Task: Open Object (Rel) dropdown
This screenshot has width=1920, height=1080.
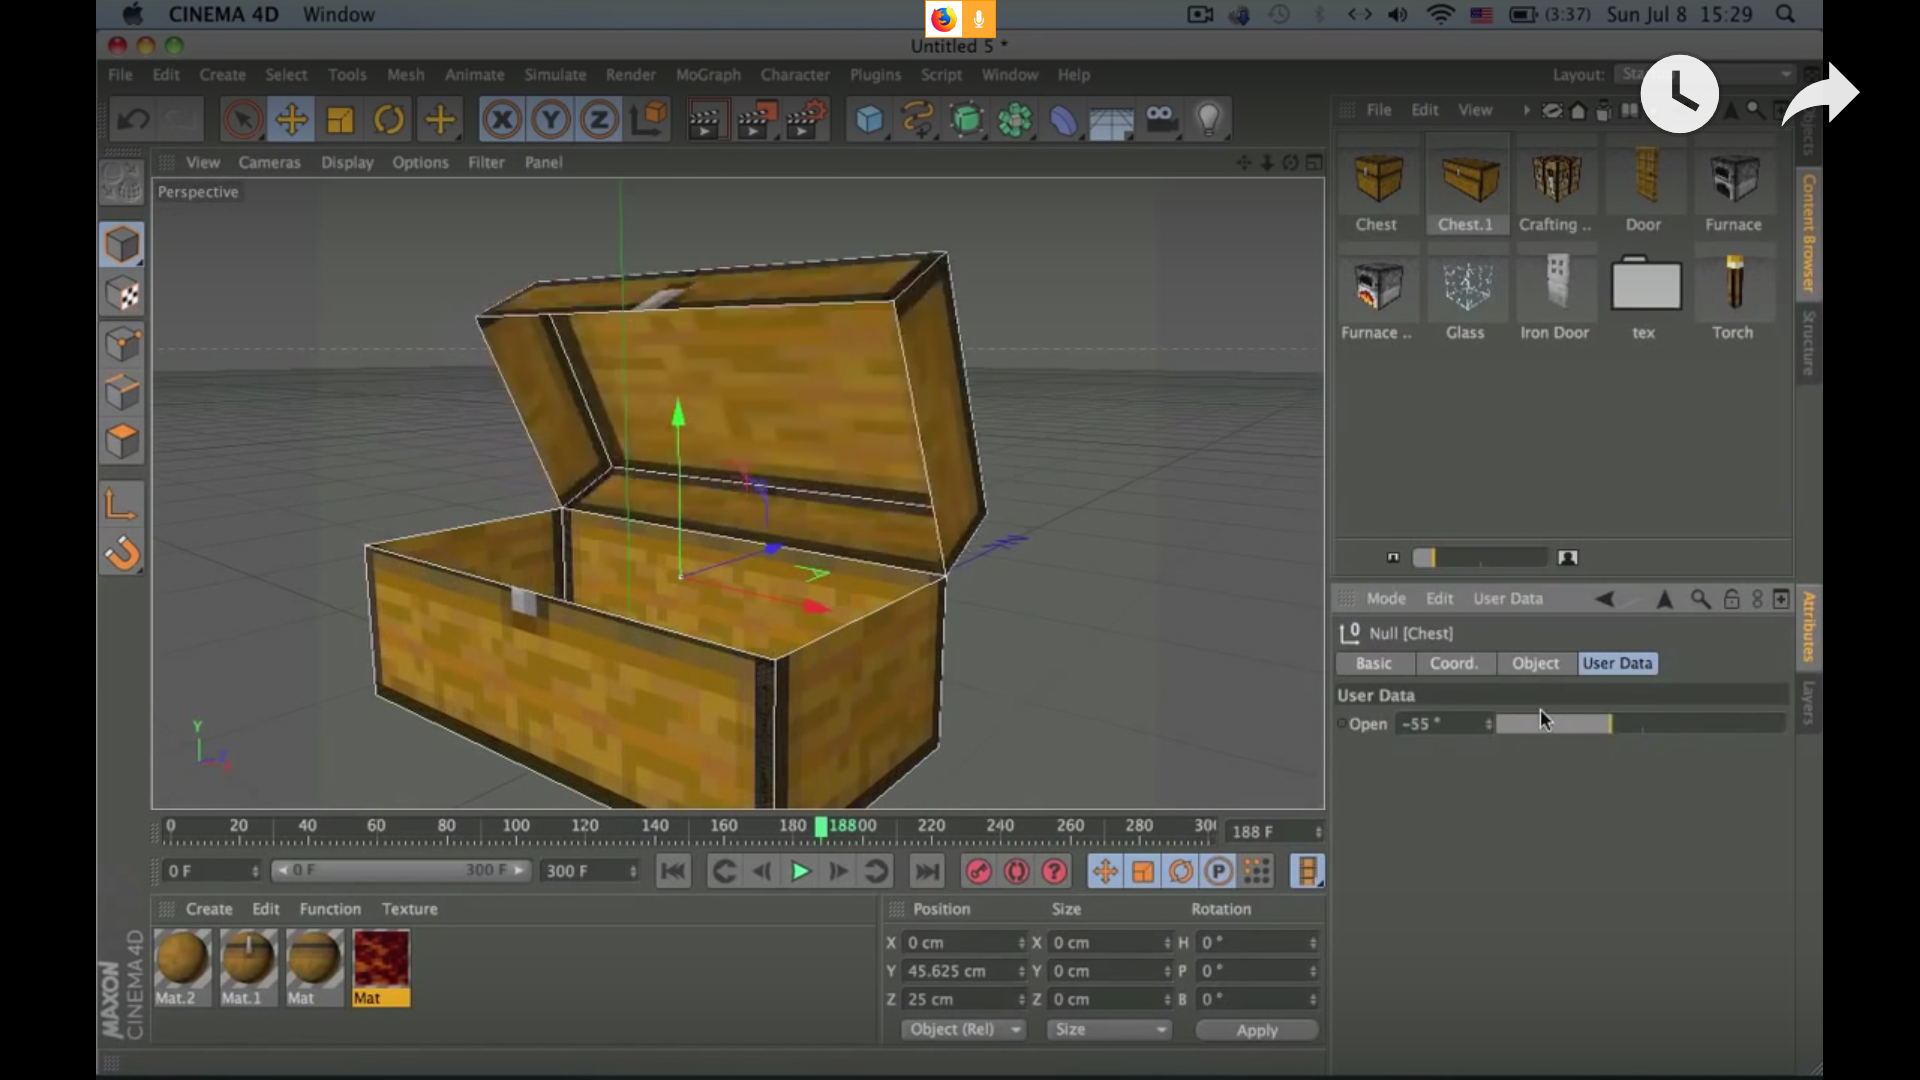Action: point(964,1029)
